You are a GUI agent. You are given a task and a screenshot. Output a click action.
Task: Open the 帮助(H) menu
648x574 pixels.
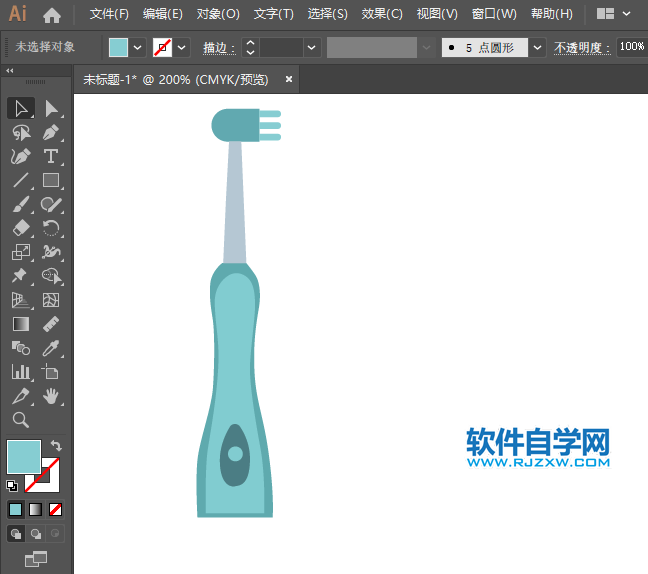pyautogui.click(x=552, y=14)
